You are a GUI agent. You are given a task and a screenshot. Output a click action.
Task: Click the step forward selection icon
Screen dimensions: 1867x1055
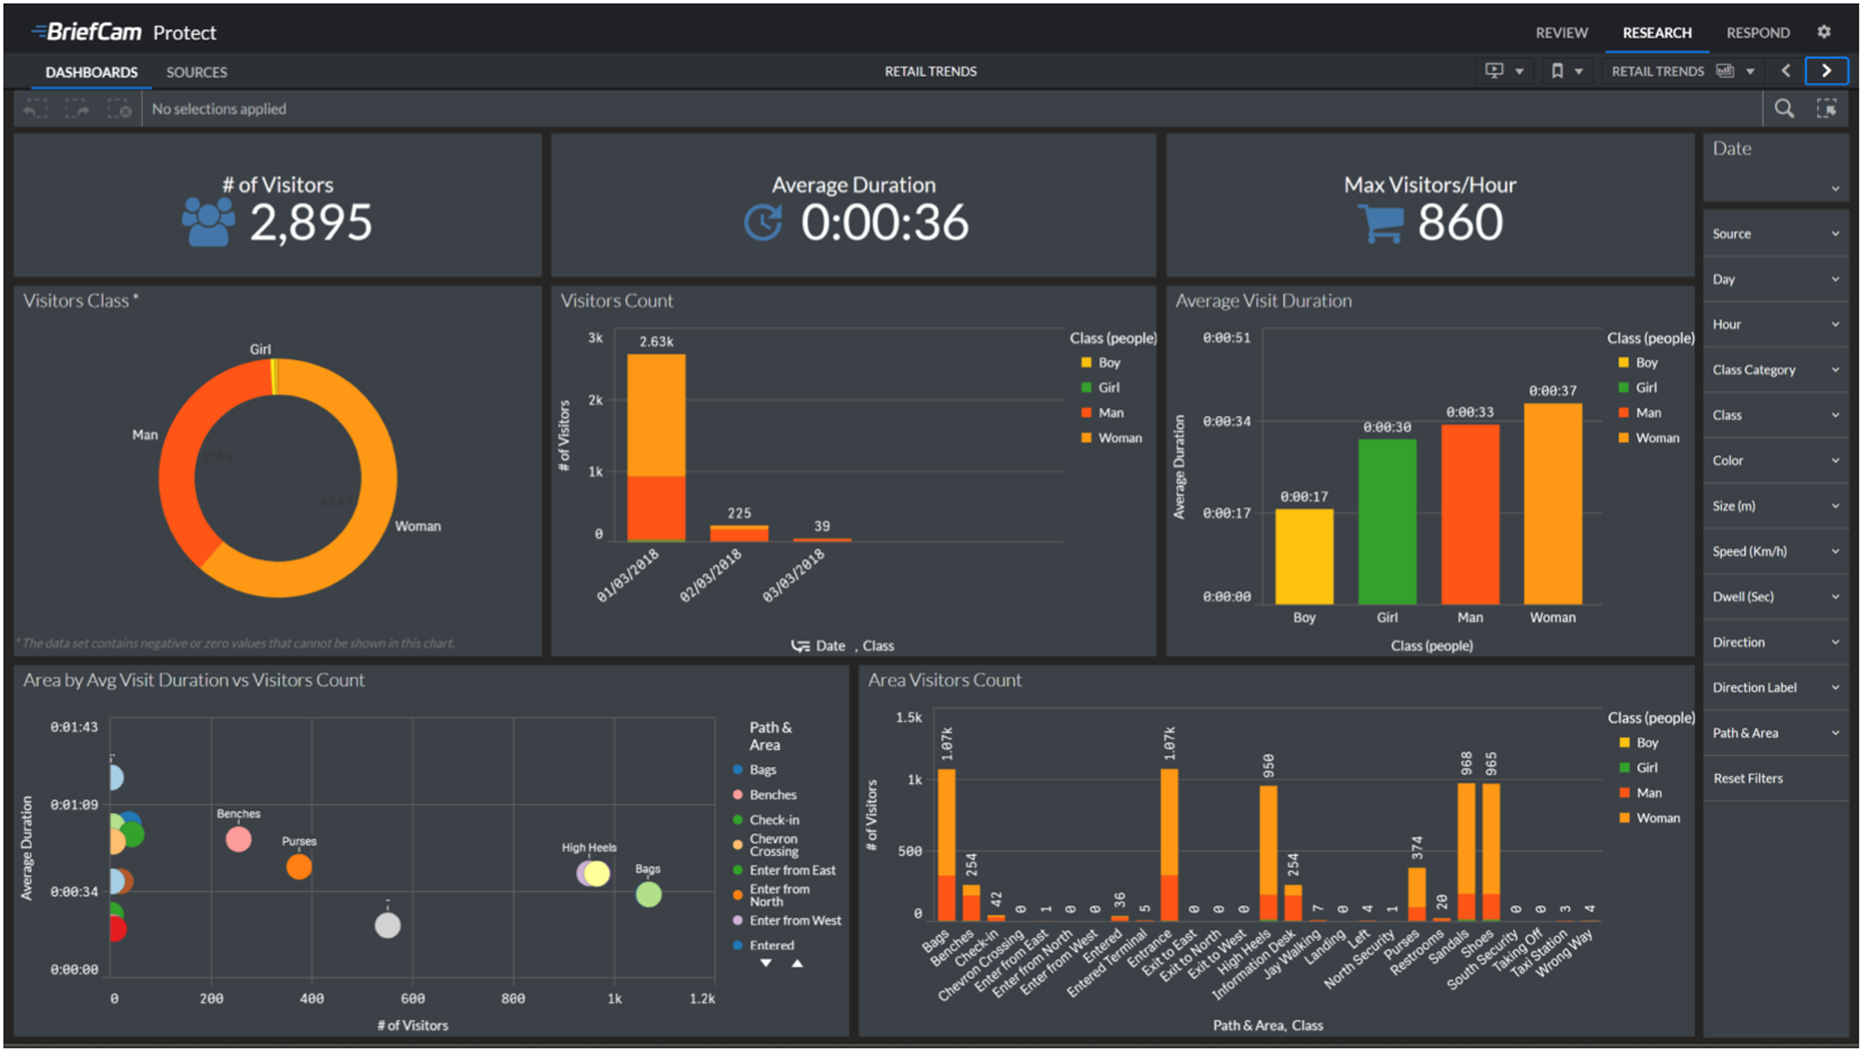click(x=77, y=109)
